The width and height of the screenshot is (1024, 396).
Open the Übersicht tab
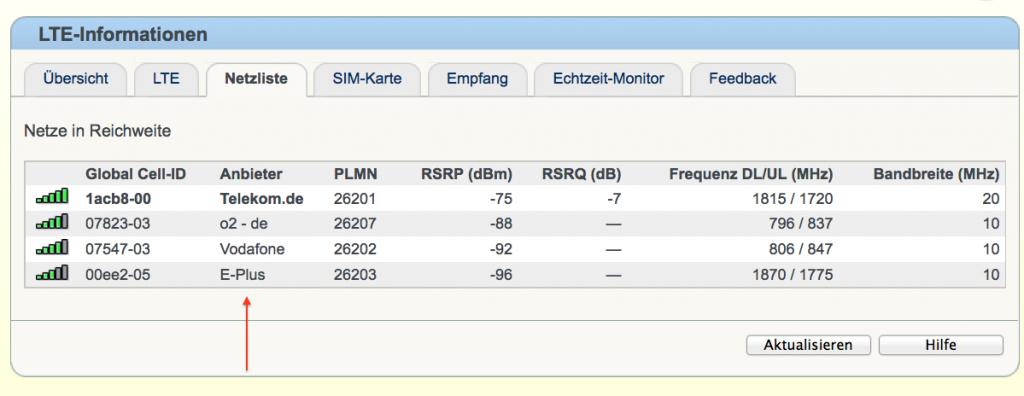coord(76,79)
